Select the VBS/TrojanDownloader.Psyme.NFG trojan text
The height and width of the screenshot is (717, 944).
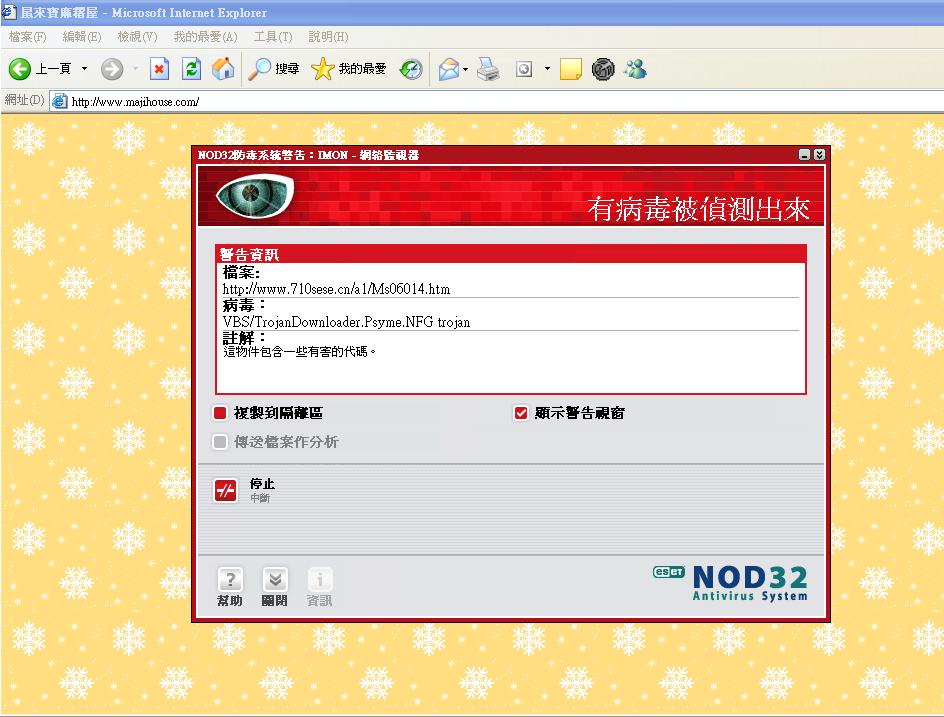[x=346, y=322]
